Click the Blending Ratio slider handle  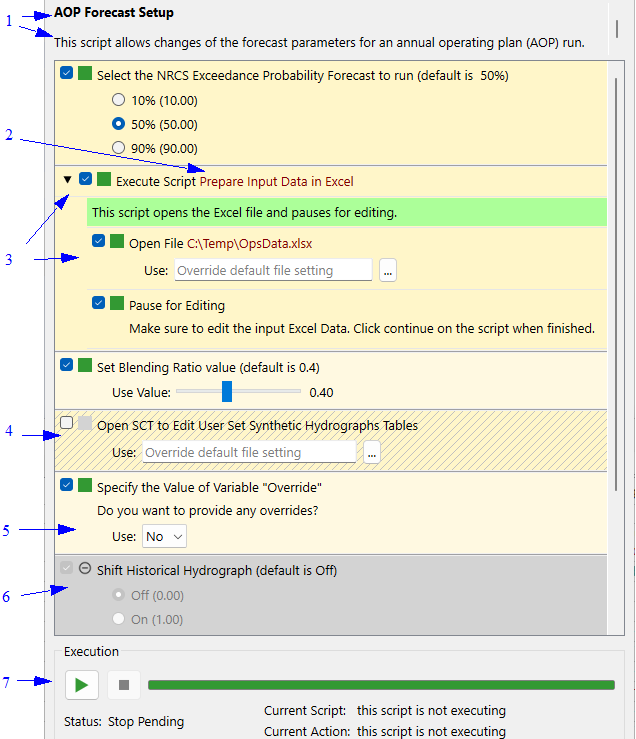pos(227,391)
